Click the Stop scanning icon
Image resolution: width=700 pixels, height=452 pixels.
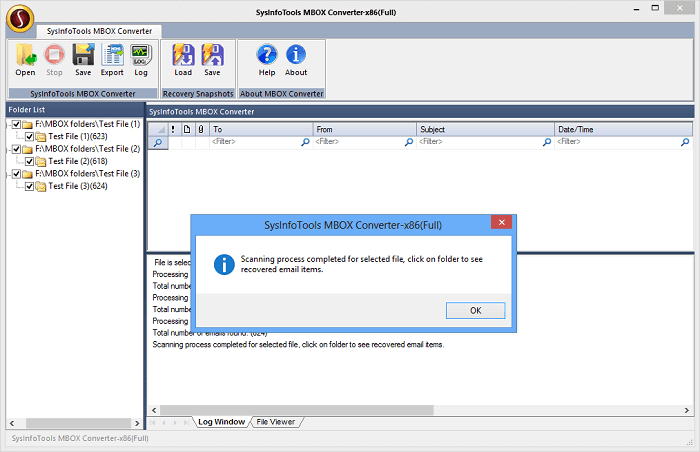pos(54,60)
